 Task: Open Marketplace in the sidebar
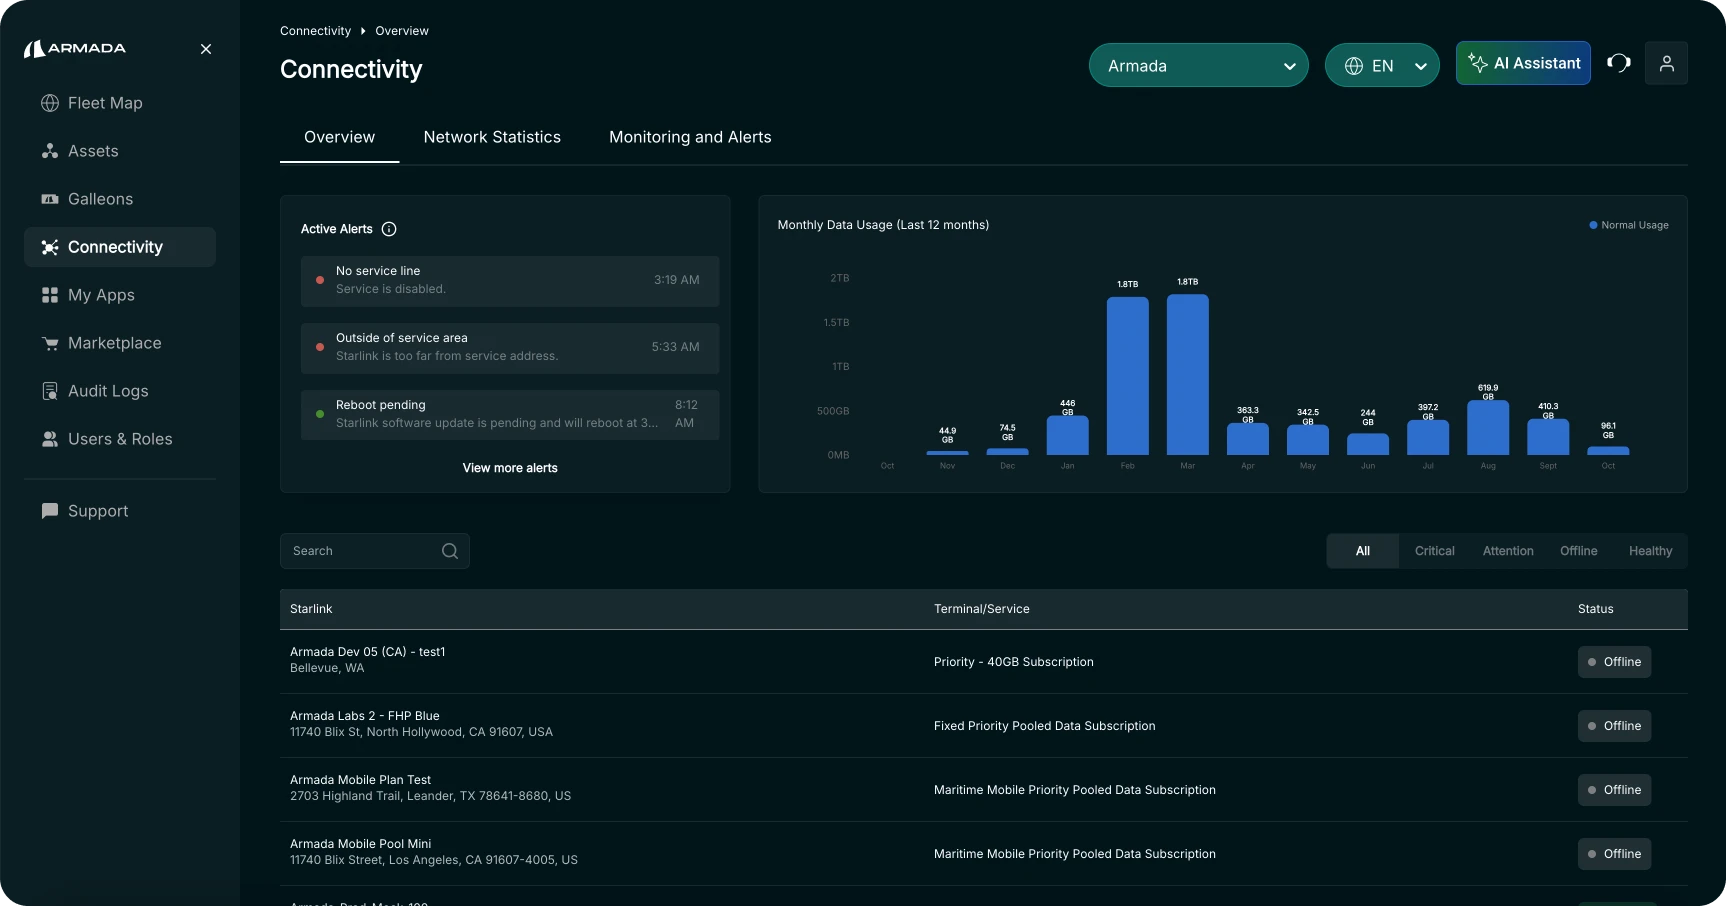tap(120, 343)
